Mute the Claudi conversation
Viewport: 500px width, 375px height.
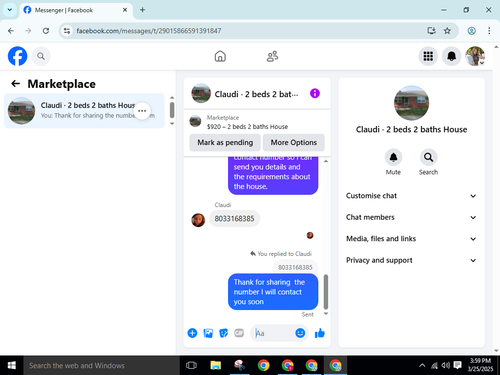tap(393, 157)
